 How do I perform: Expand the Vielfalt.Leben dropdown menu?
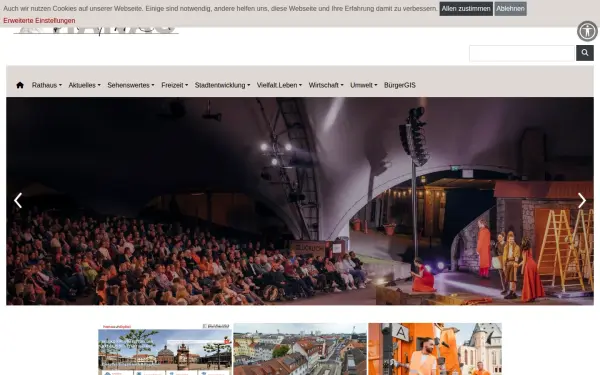click(x=279, y=85)
